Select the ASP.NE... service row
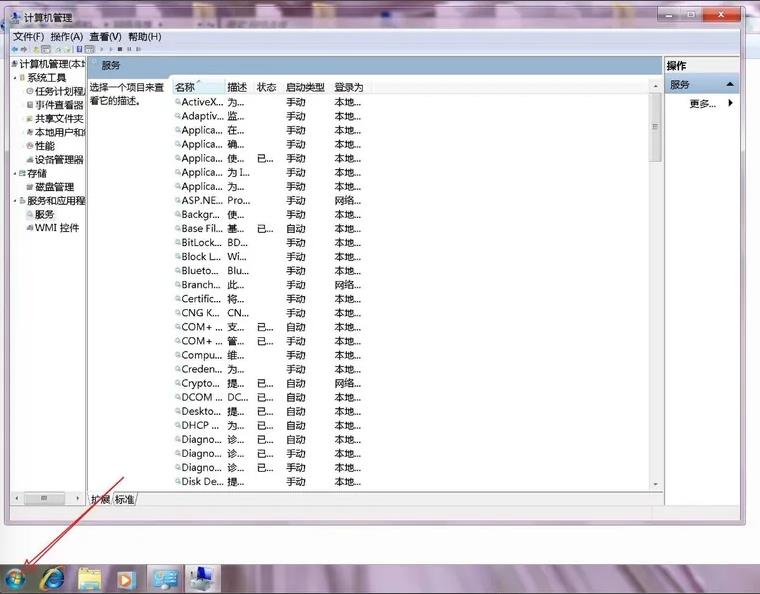Viewport: 760px width, 594px height. point(268,200)
